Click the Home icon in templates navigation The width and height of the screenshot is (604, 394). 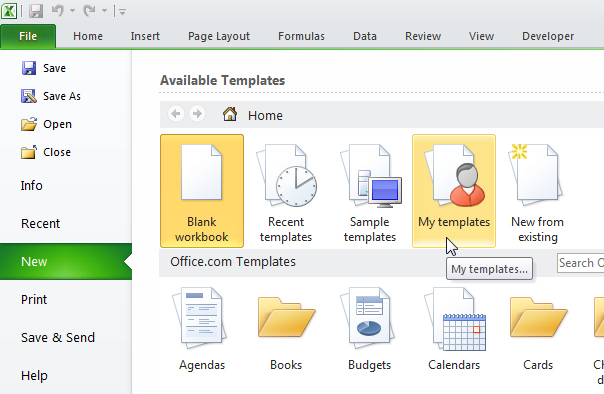click(230, 114)
